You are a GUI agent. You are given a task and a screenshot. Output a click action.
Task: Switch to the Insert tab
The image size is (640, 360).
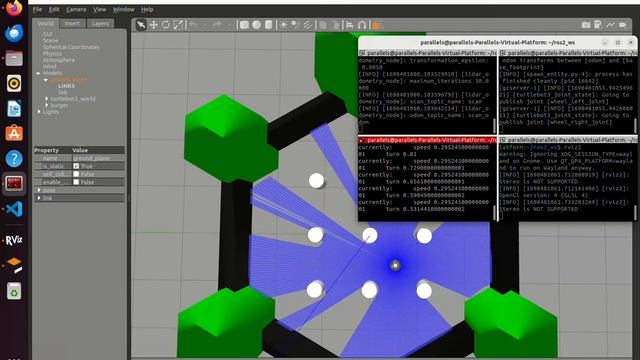(x=72, y=24)
